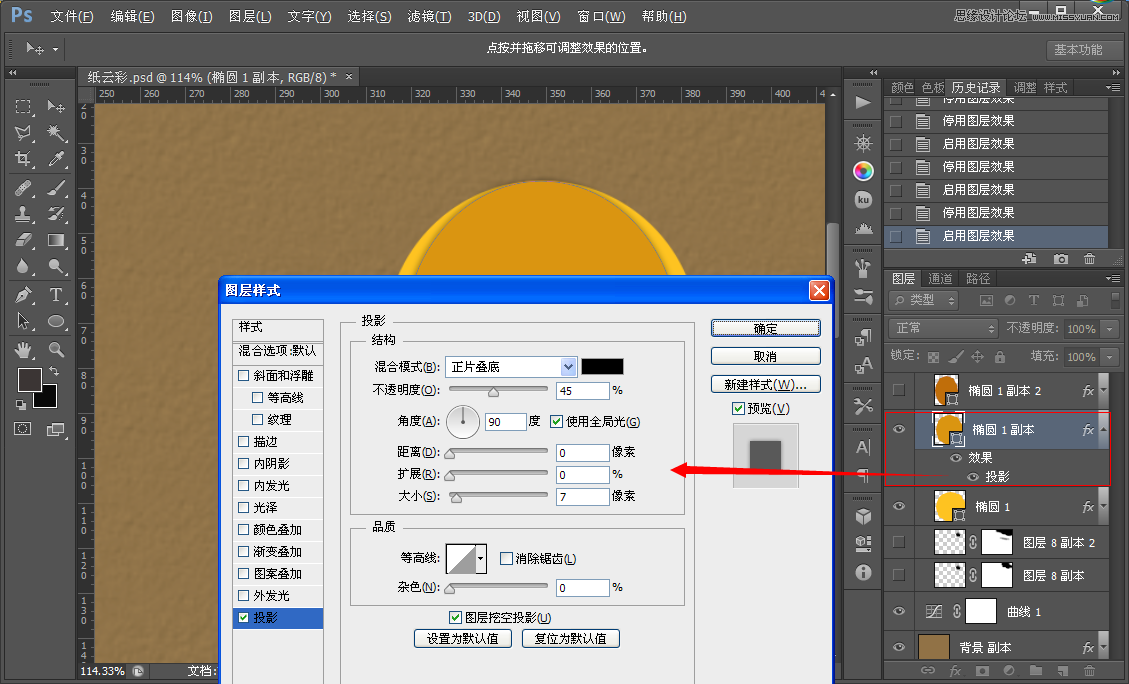Open the 等高线 contour picker arrow

pos(481,559)
